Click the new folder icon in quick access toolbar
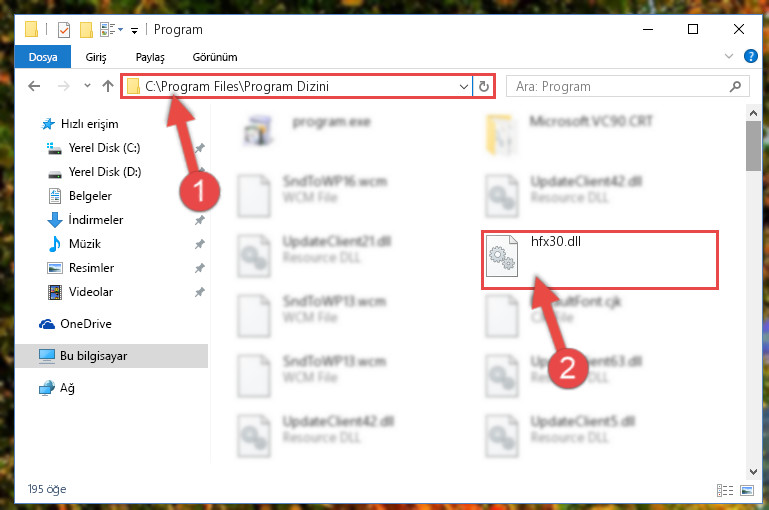Viewport: 769px width, 510px height. [x=86, y=30]
